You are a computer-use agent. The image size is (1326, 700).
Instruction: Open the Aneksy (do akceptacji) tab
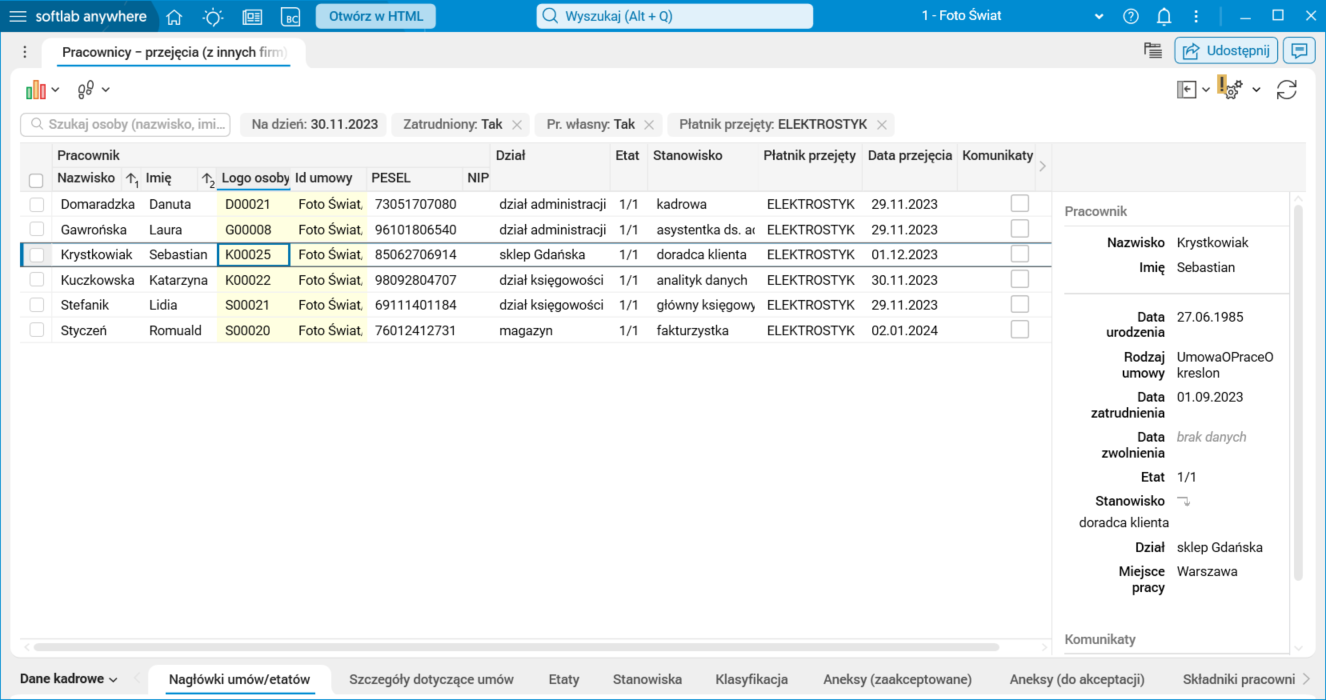point(1077,679)
